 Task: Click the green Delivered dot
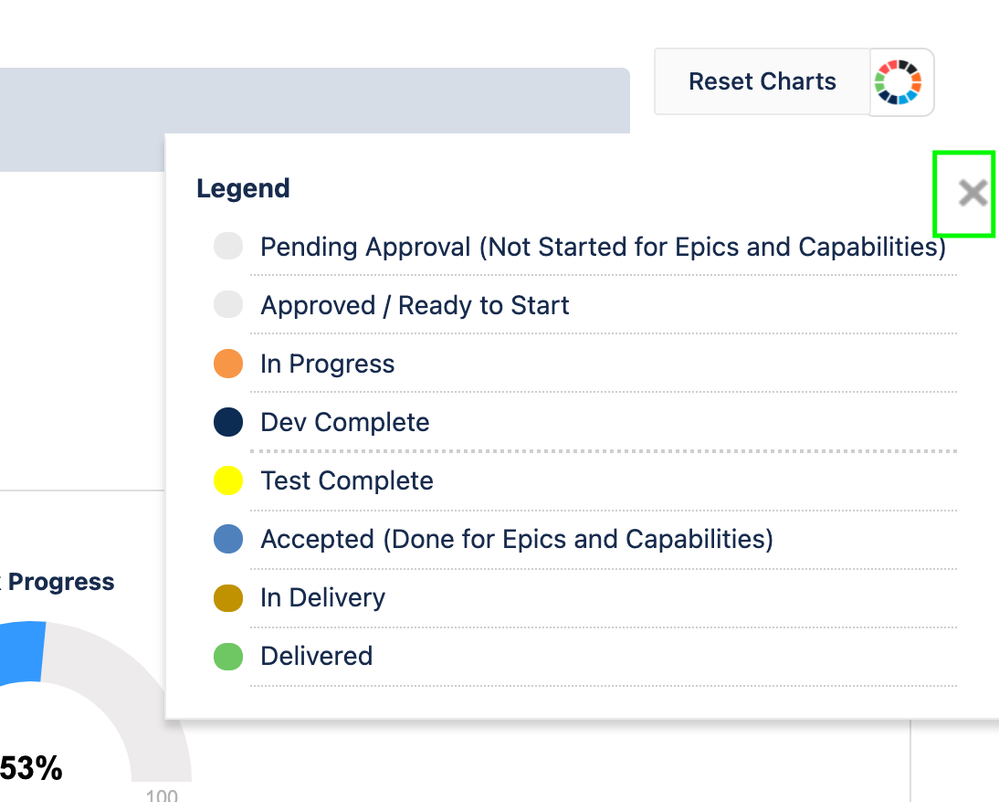point(228,656)
